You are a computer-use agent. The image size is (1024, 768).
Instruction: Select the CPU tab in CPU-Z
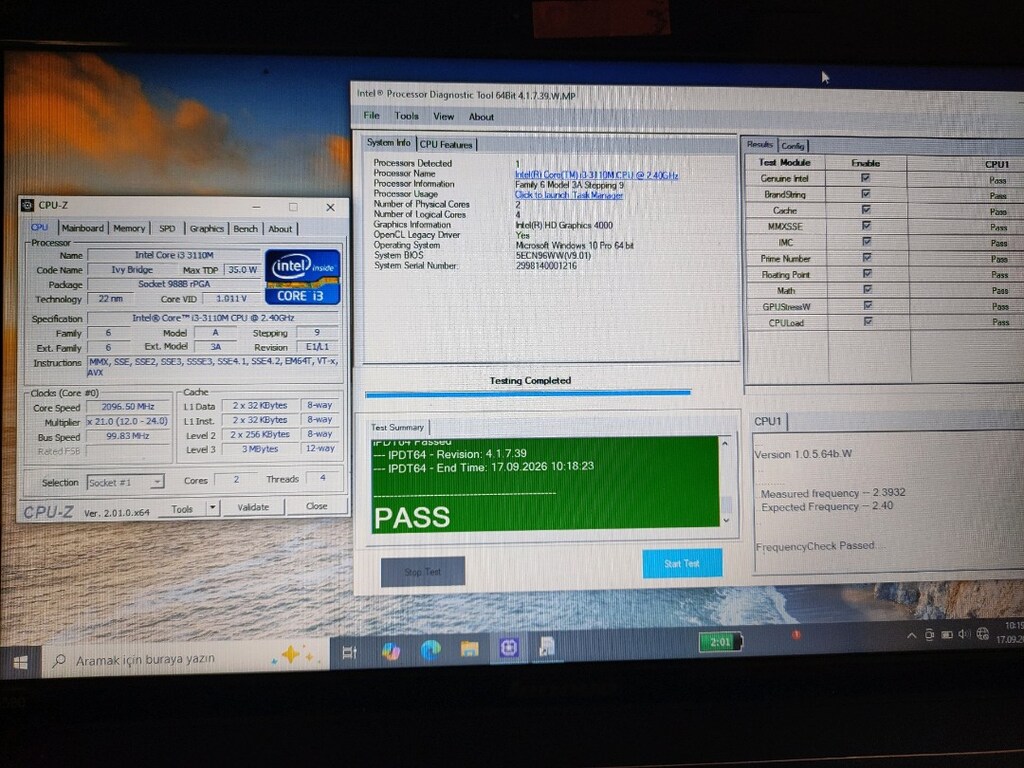click(x=39, y=227)
